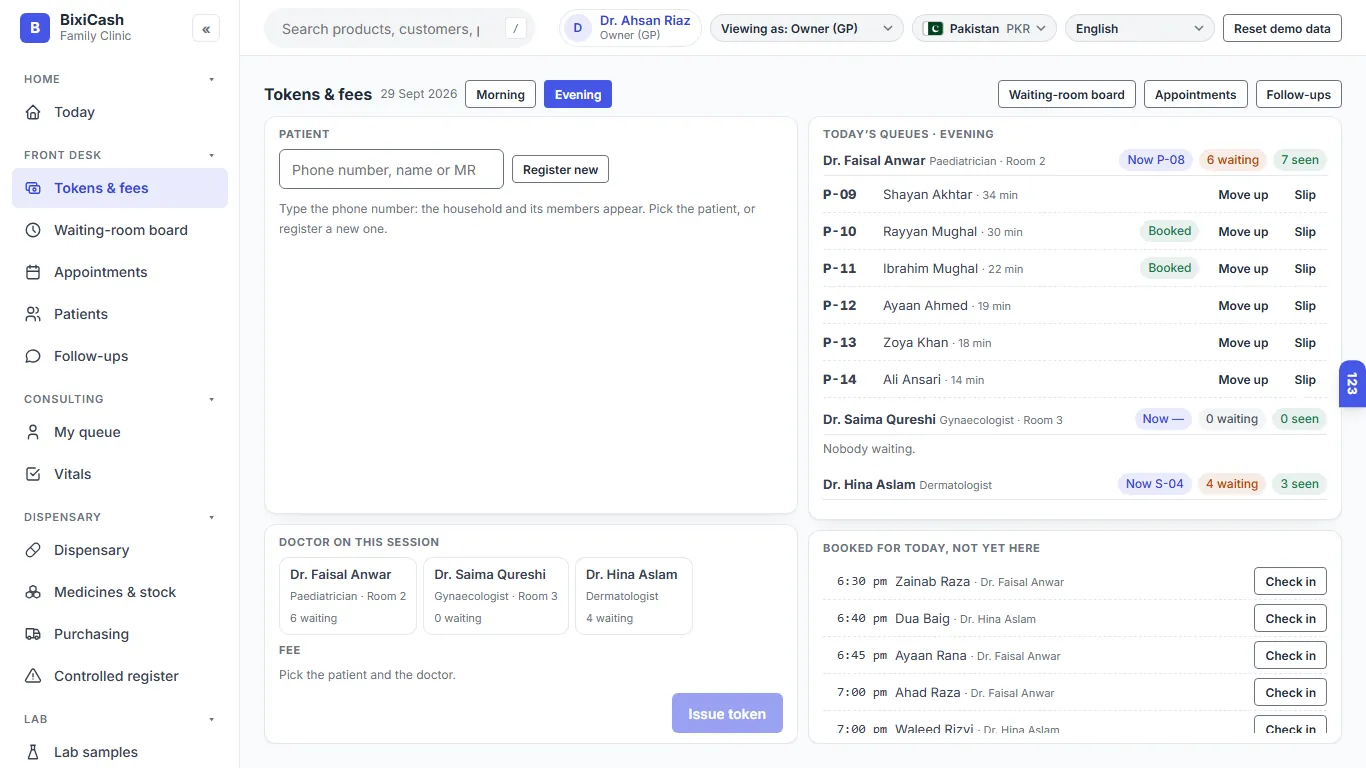Screen dimensions: 1366x768
Task: Check in Zainab Raza
Action: click(x=1290, y=582)
